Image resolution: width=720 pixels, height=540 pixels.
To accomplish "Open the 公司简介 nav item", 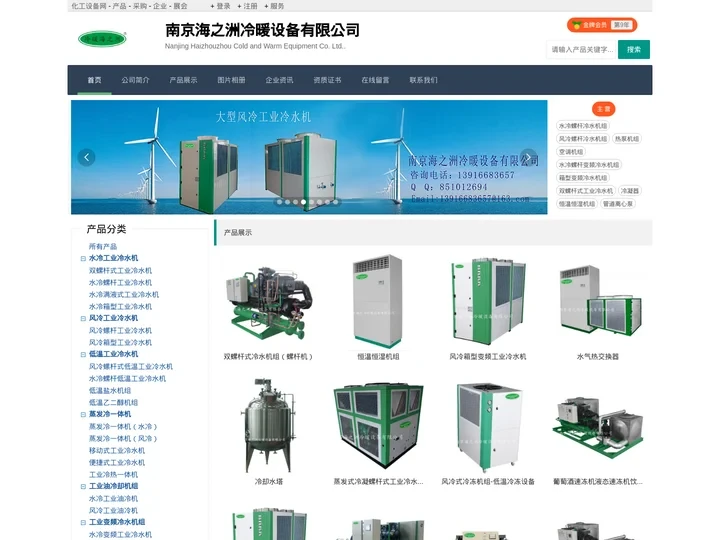I will [x=135, y=80].
